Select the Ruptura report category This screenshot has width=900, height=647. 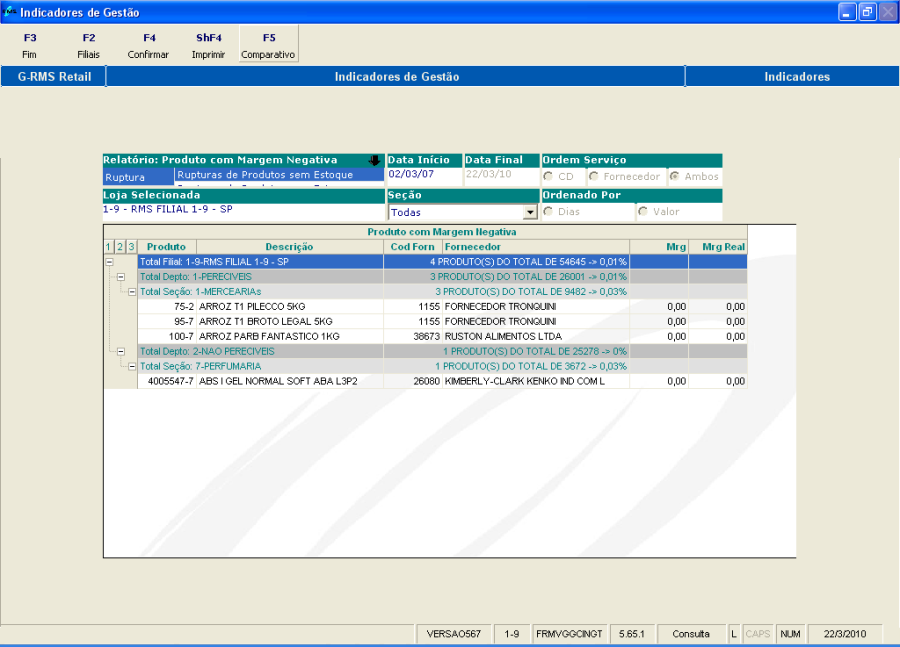(138, 177)
